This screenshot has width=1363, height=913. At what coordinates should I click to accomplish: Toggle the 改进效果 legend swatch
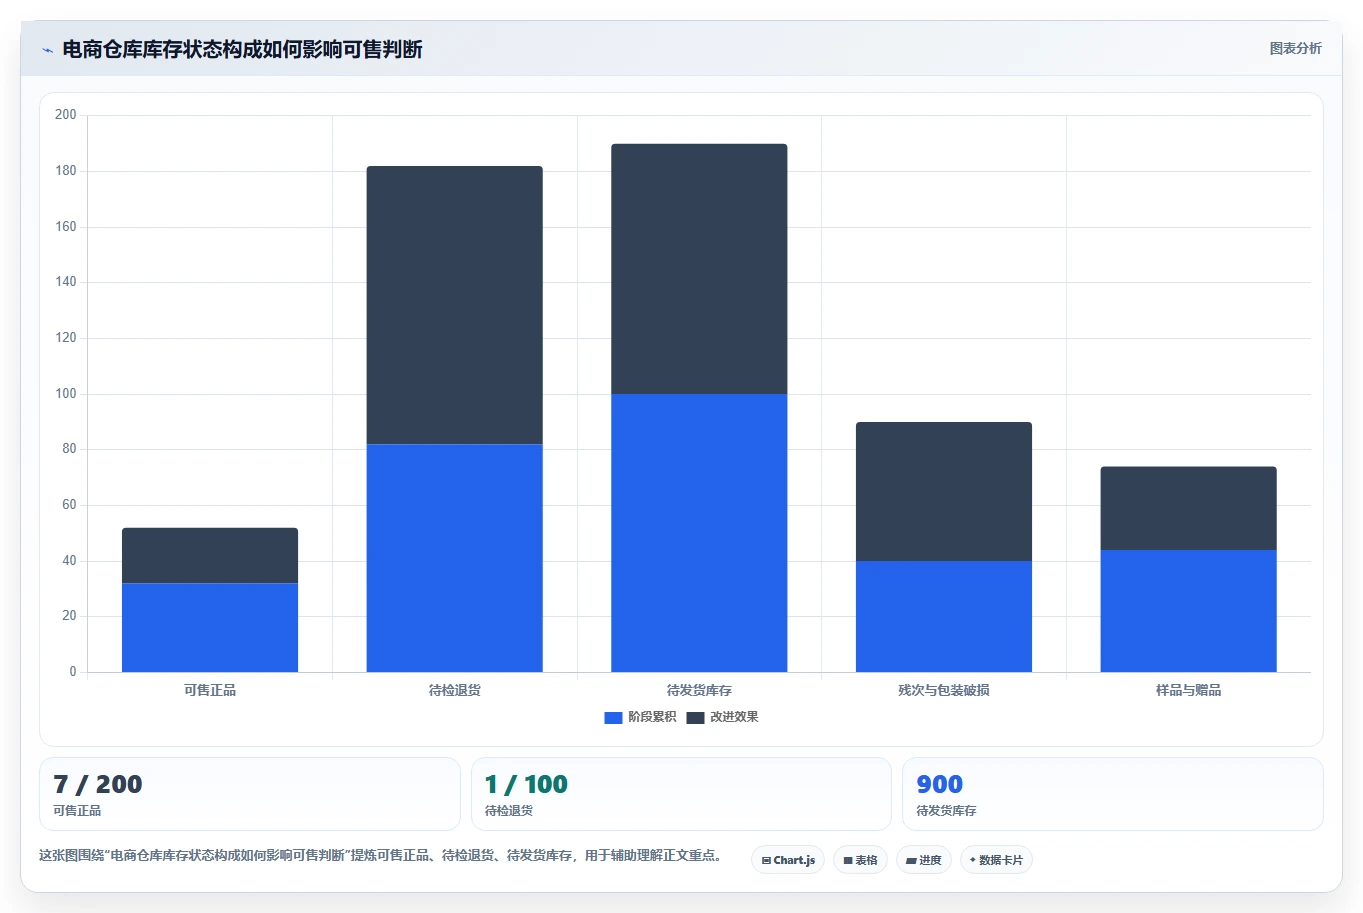[x=695, y=718]
